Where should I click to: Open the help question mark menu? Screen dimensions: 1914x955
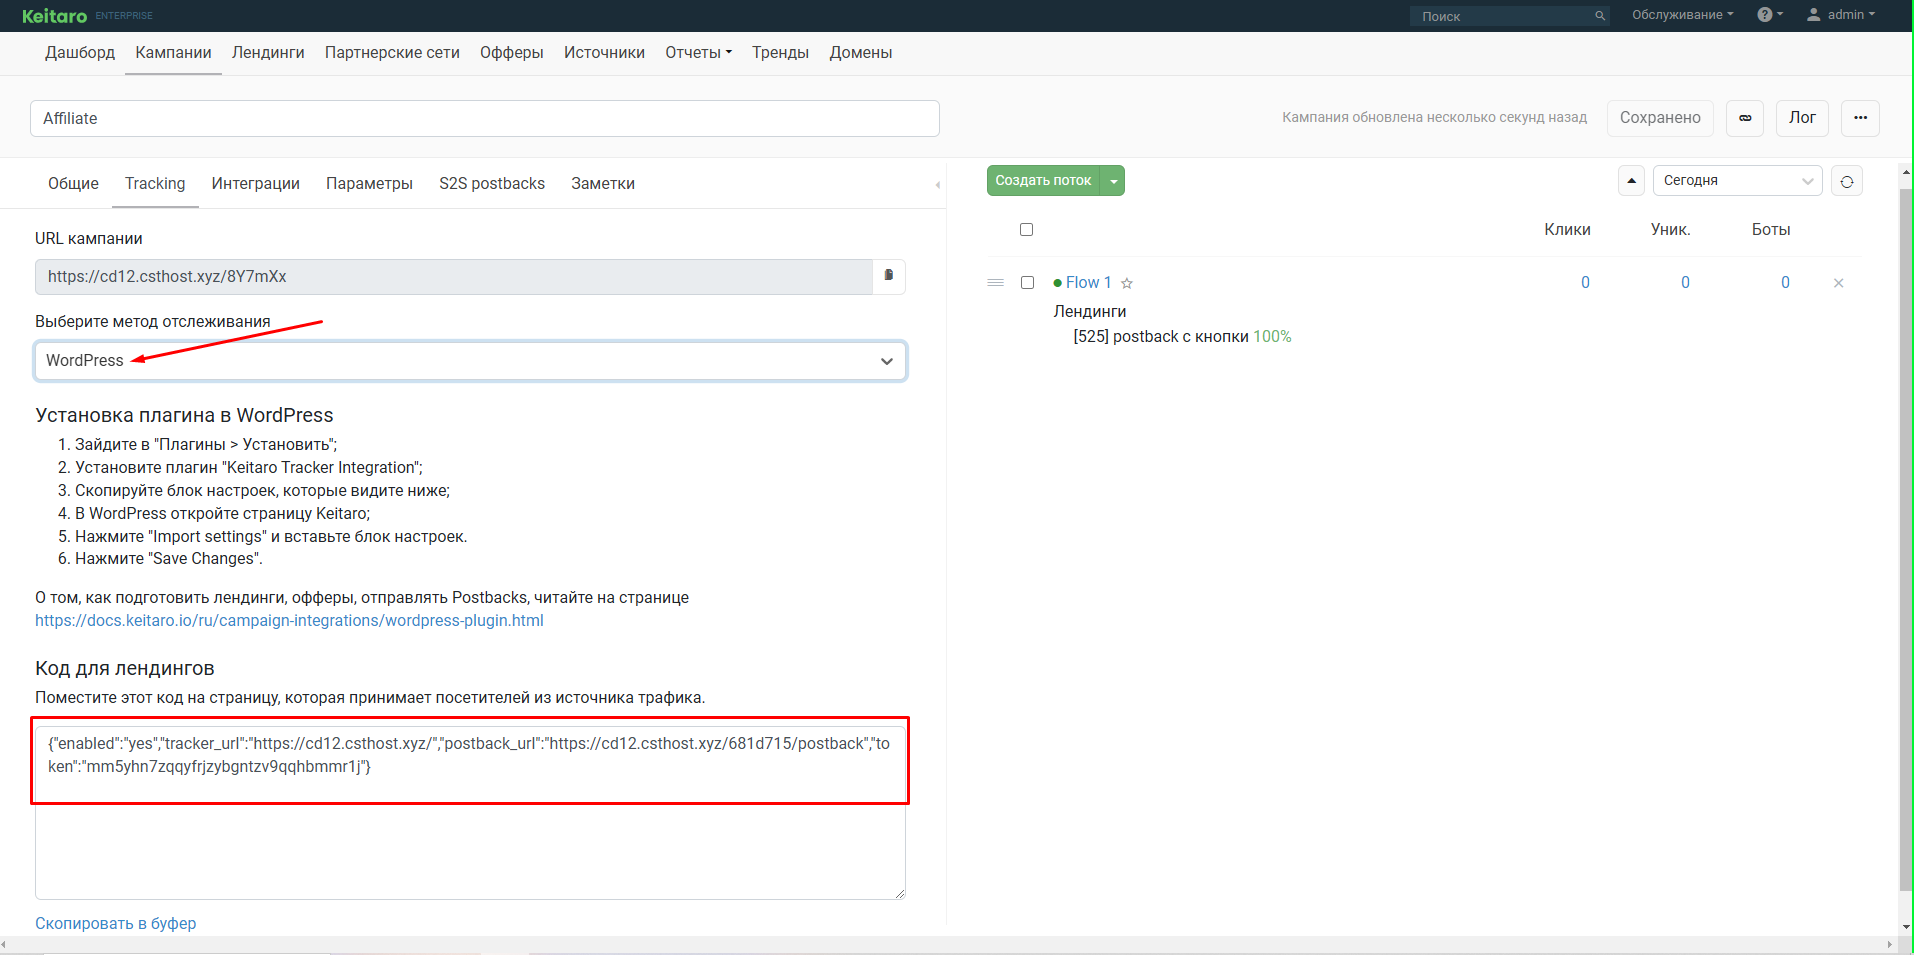[x=1769, y=15]
